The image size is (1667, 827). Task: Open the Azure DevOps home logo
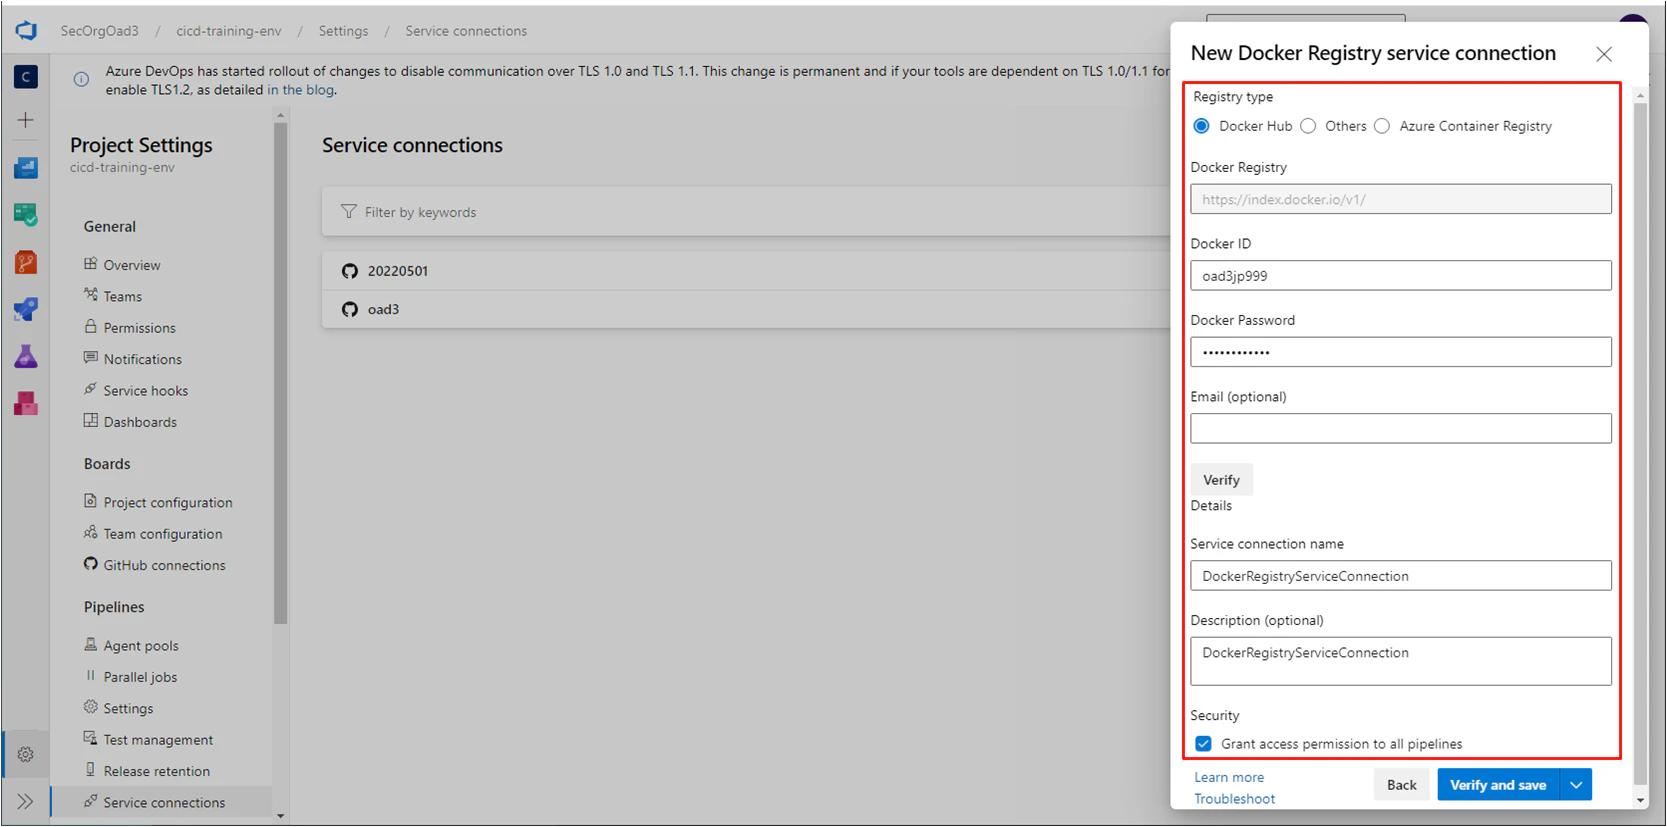click(x=26, y=31)
